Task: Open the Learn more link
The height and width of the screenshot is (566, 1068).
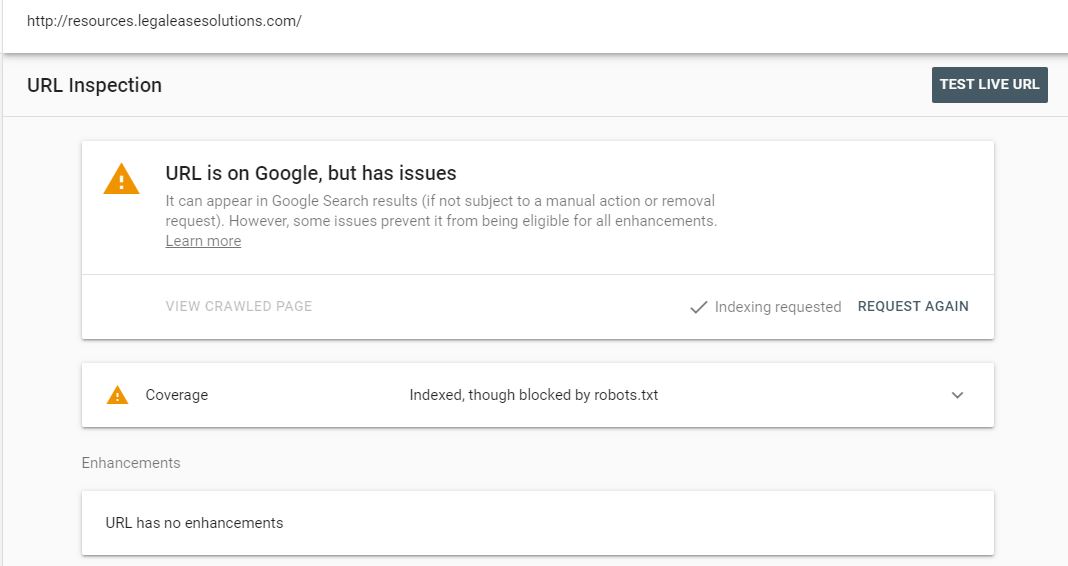Action: click(203, 241)
